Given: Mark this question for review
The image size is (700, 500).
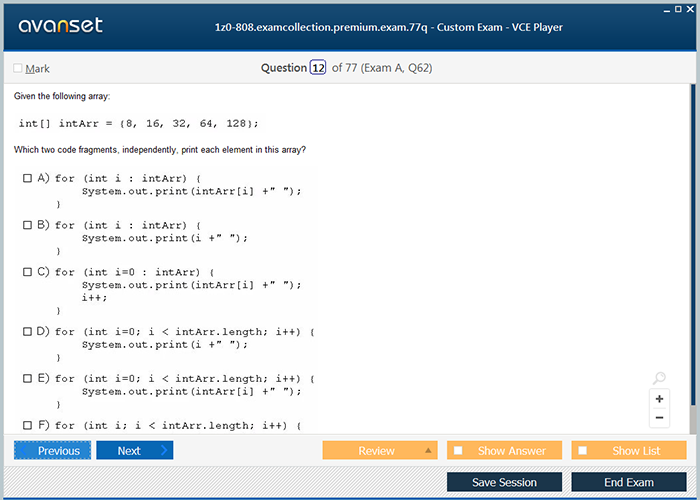Looking at the screenshot, I should [x=18, y=69].
